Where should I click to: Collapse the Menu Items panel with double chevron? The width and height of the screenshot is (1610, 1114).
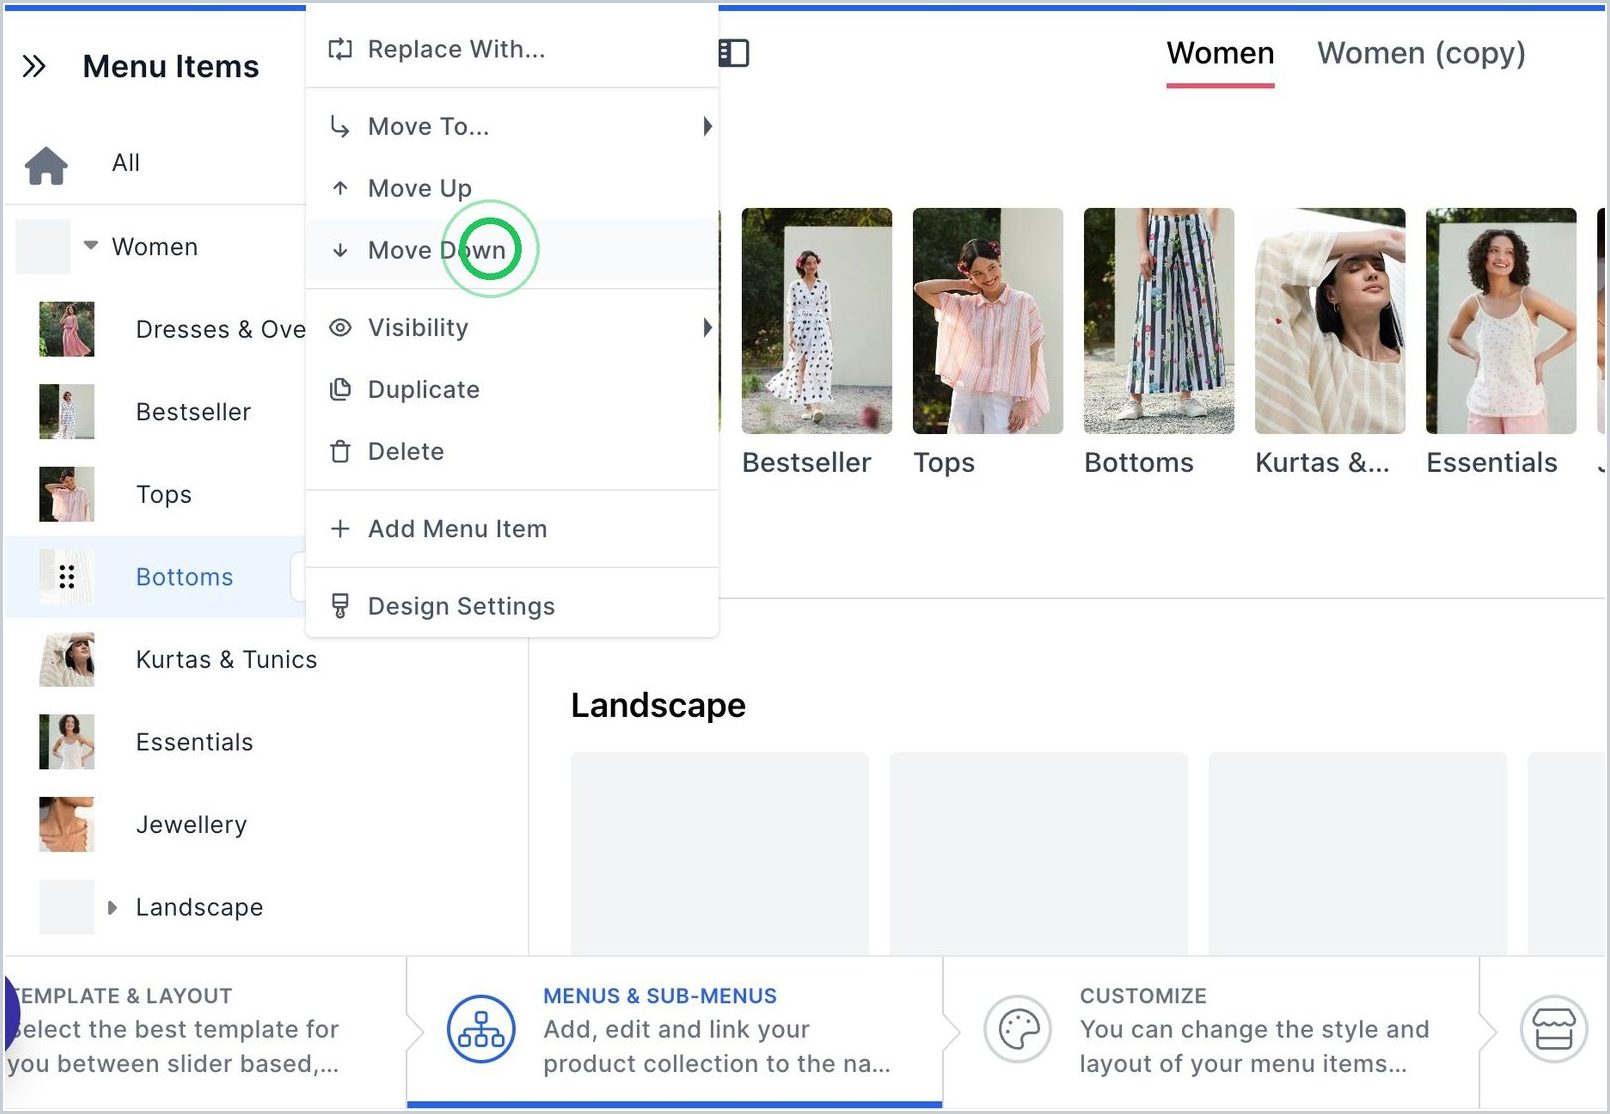point(34,67)
